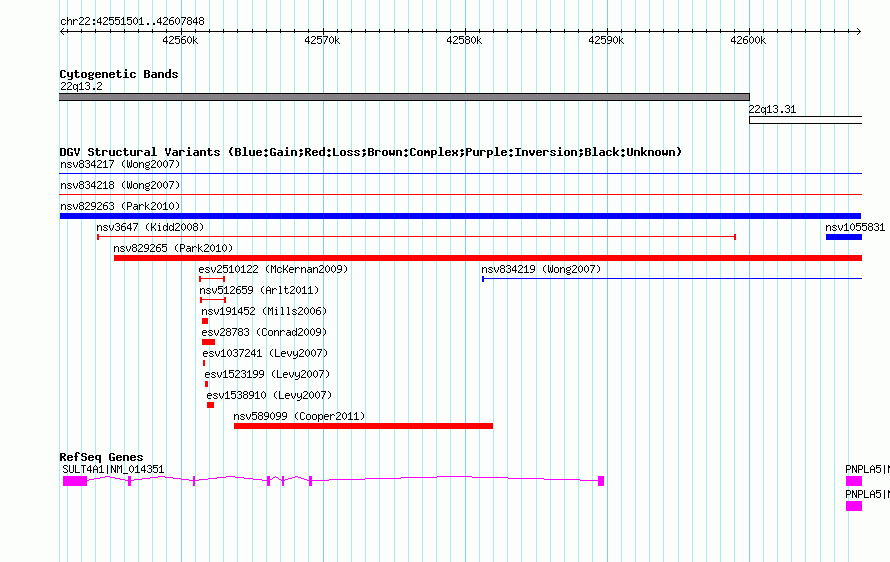This screenshot has width=890, height=562.
Task: Click the chr22:42551501..42607848 coordinate label
Action: click(x=132, y=22)
